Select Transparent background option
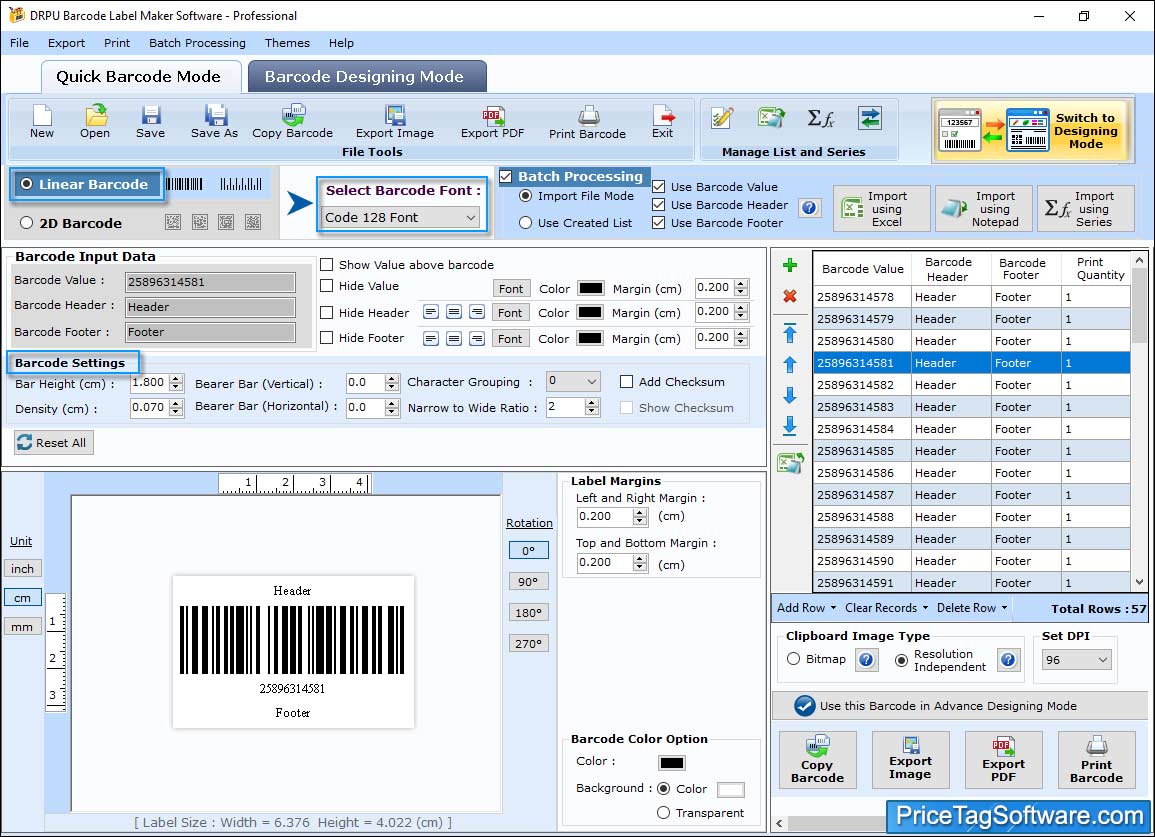Screen dimensions: 1155x837 click(663, 813)
